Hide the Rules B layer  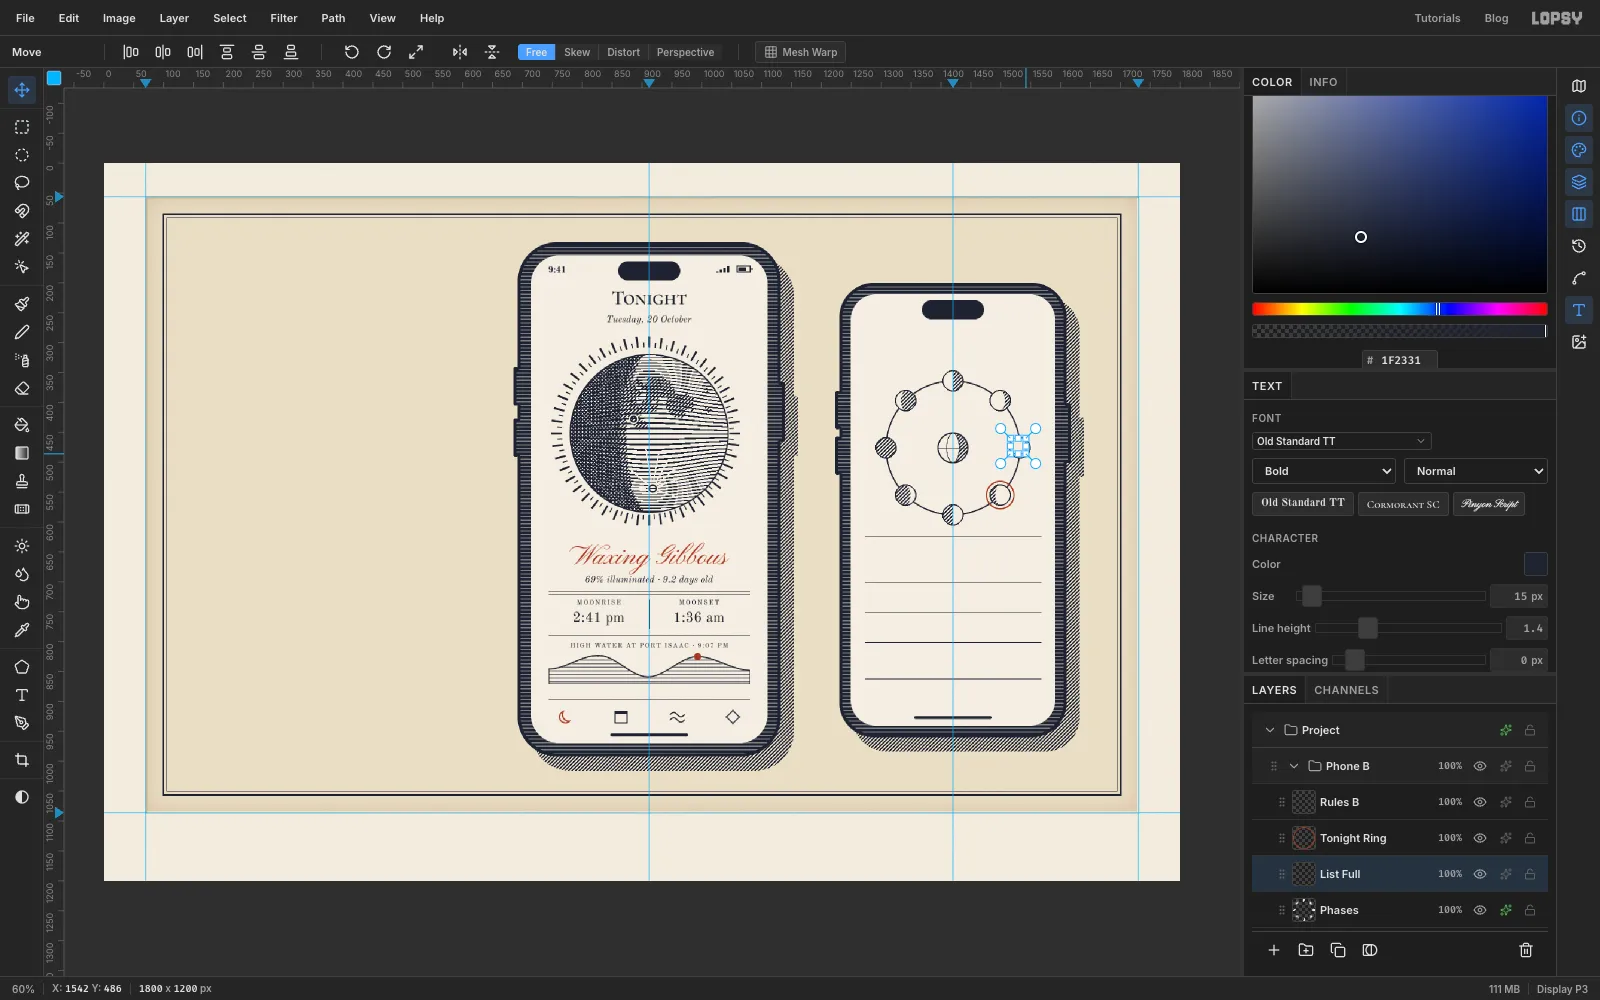(1480, 802)
